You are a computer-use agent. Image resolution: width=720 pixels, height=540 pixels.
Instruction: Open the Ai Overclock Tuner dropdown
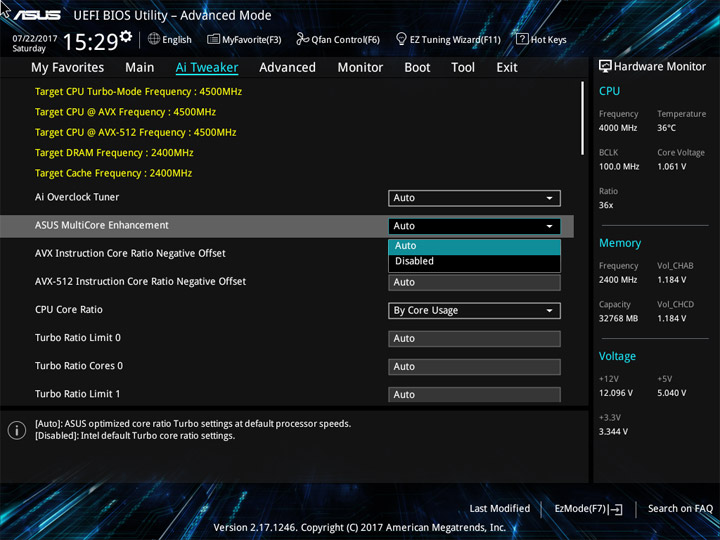(474, 198)
